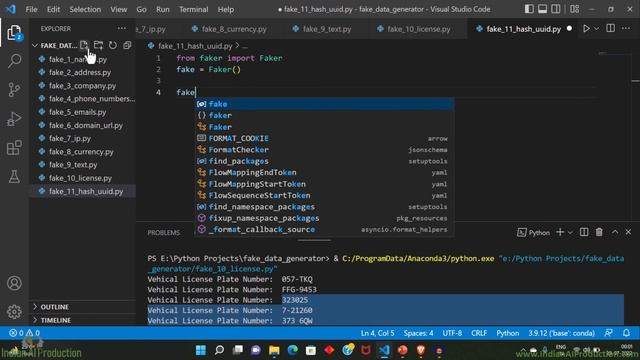
Task: Open the PROBLEMS panel tab
Action: pyautogui.click(x=164, y=233)
